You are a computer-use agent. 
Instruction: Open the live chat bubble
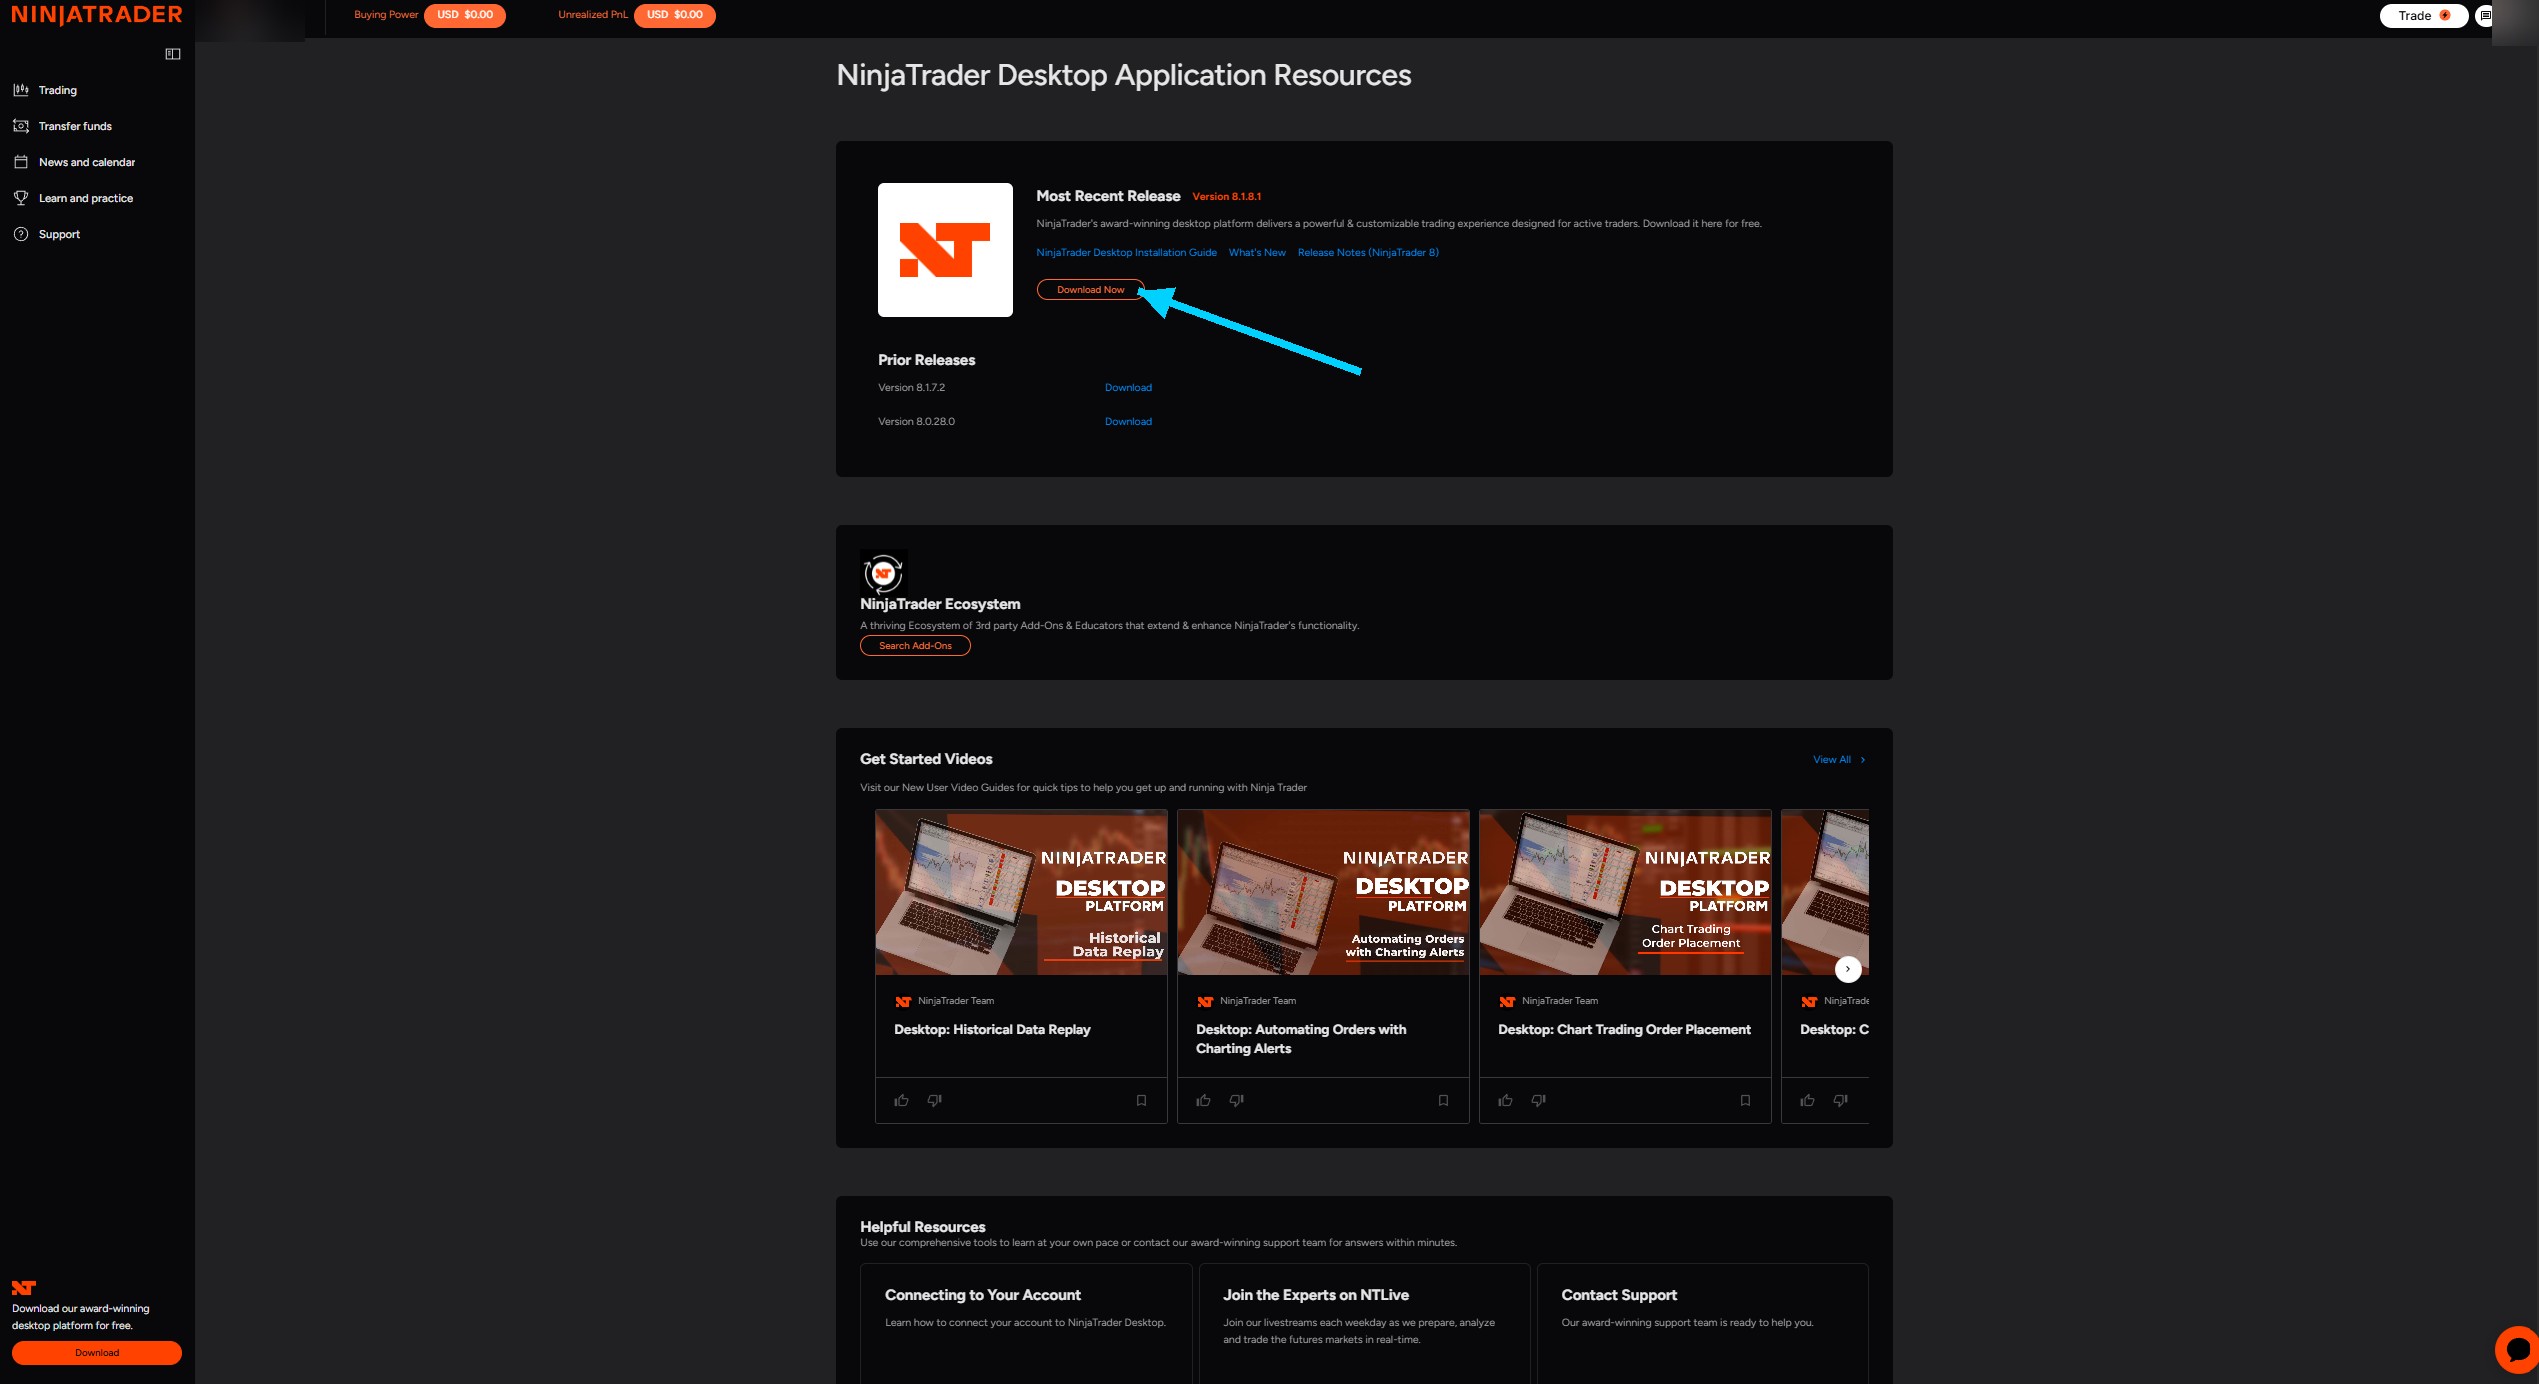point(2518,1349)
